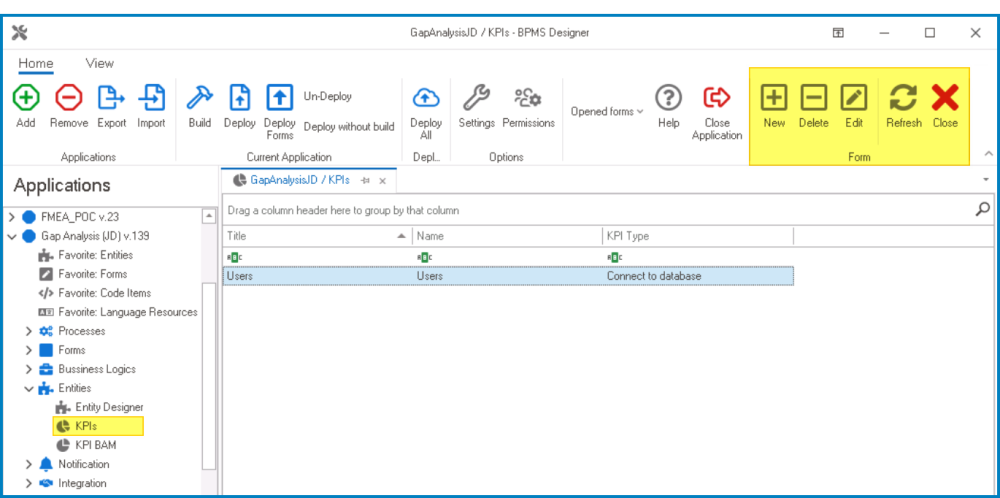
Task: Click the Export application icon
Action: click(111, 98)
